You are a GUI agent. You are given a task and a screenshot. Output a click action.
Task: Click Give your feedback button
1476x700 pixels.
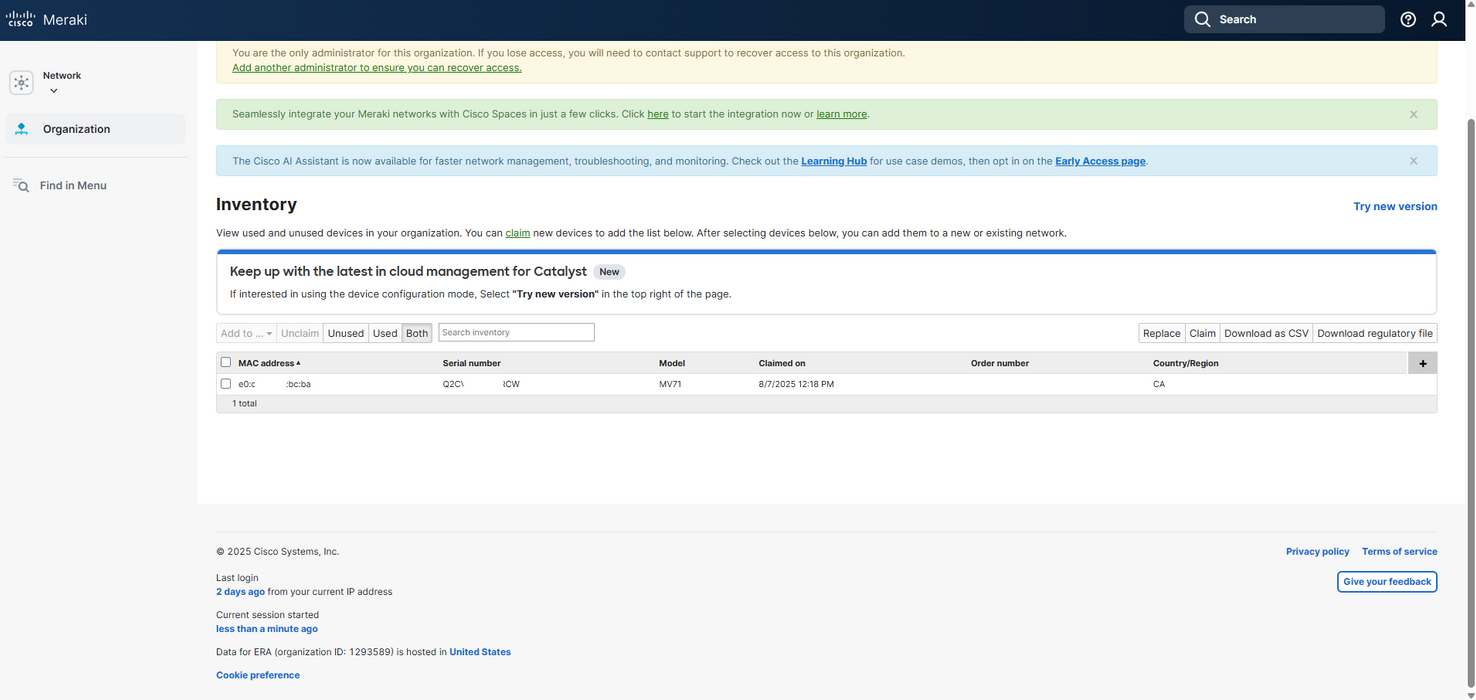[1387, 582]
